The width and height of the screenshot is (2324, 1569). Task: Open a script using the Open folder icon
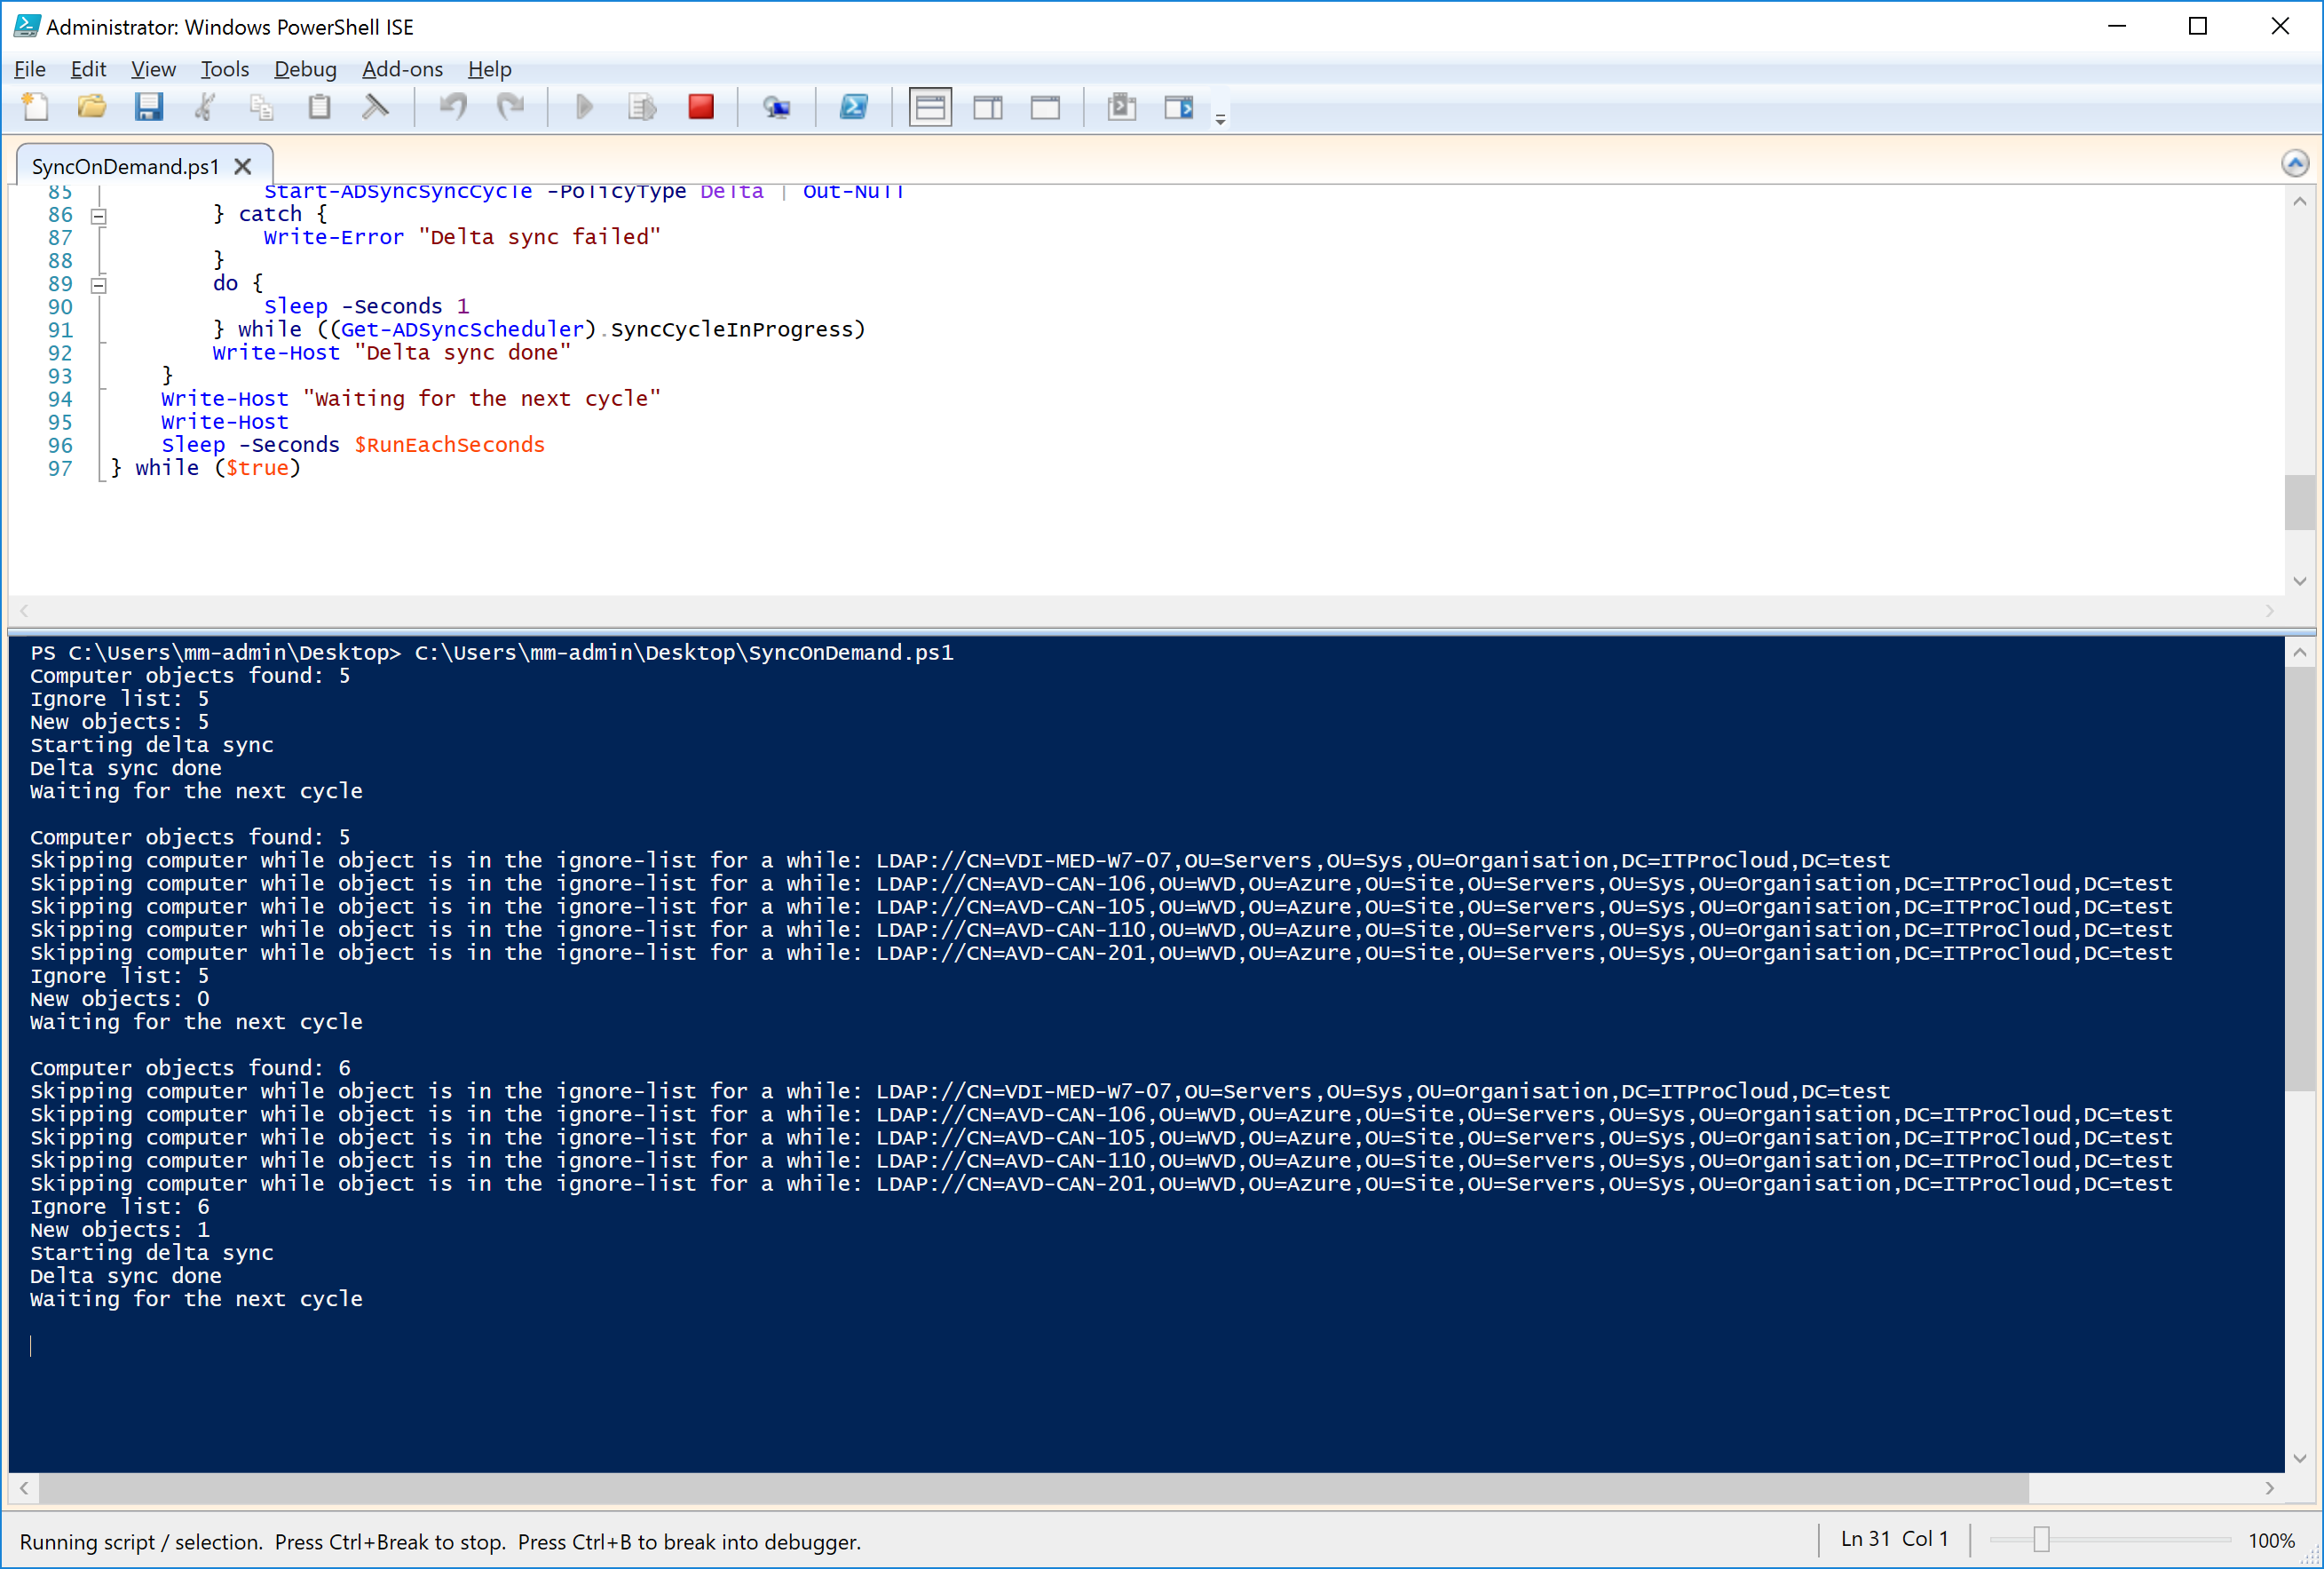(x=92, y=106)
